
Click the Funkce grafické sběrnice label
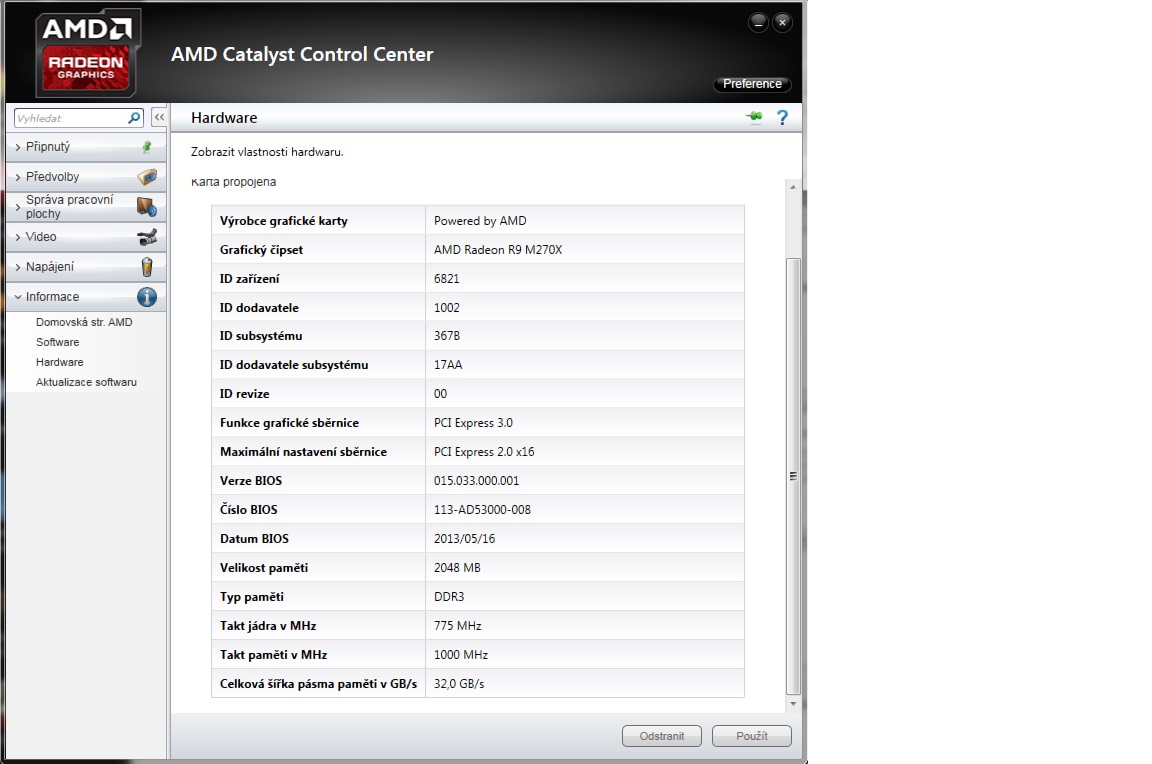pos(289,422)
